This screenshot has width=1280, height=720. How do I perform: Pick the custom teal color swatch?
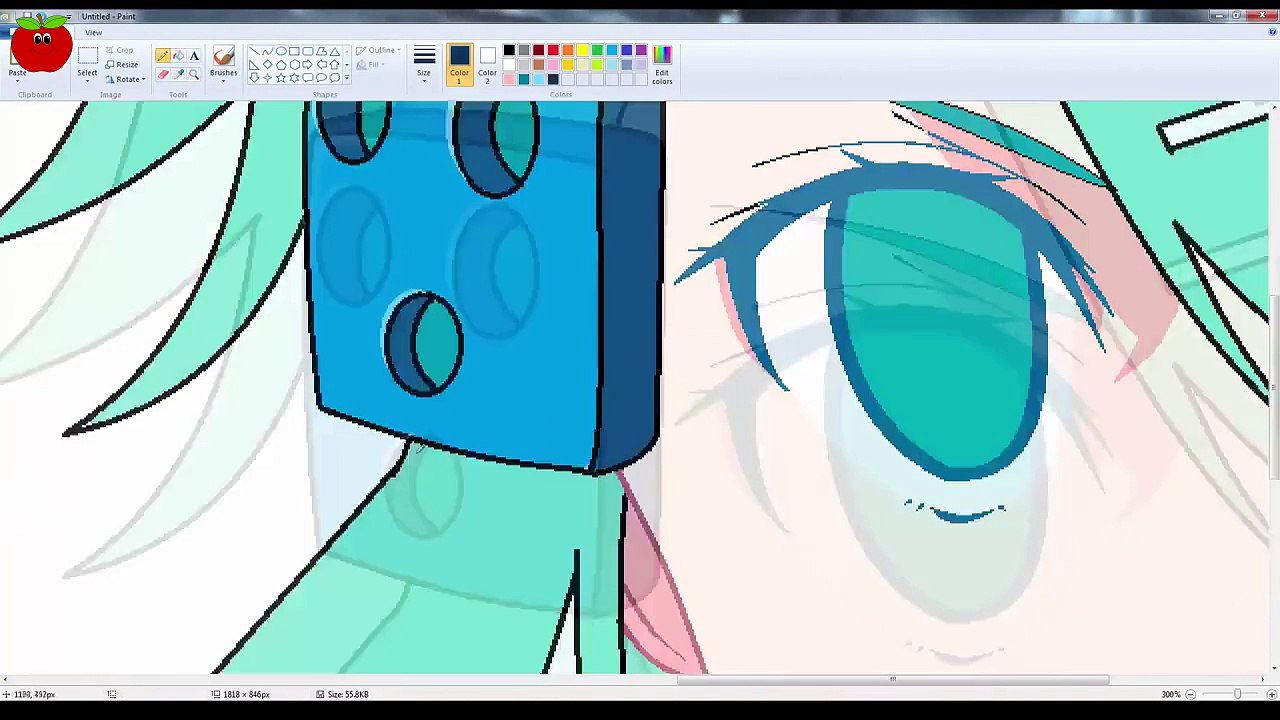click(x=524, y=79)
